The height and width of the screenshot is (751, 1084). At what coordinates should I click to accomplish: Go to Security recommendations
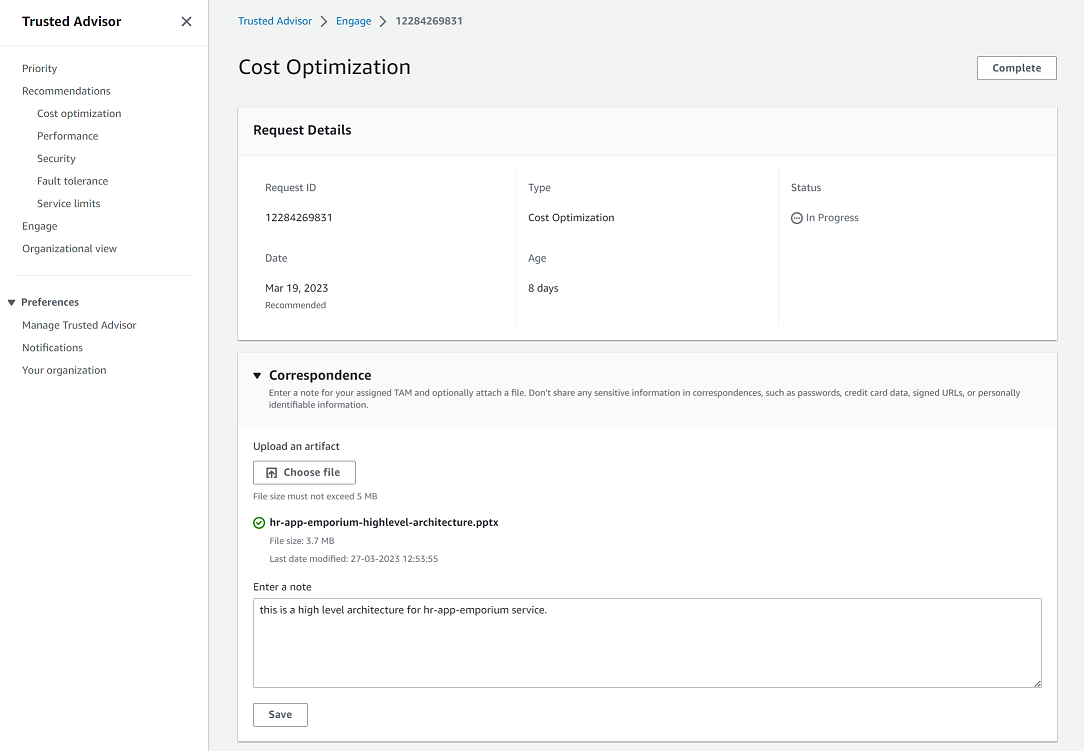click(x=56, y=158)
